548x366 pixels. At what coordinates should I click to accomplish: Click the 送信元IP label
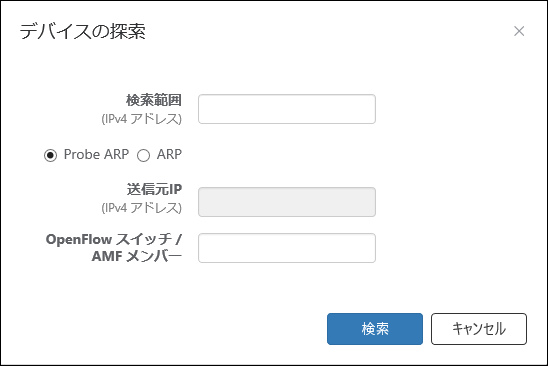click(154, 189)
